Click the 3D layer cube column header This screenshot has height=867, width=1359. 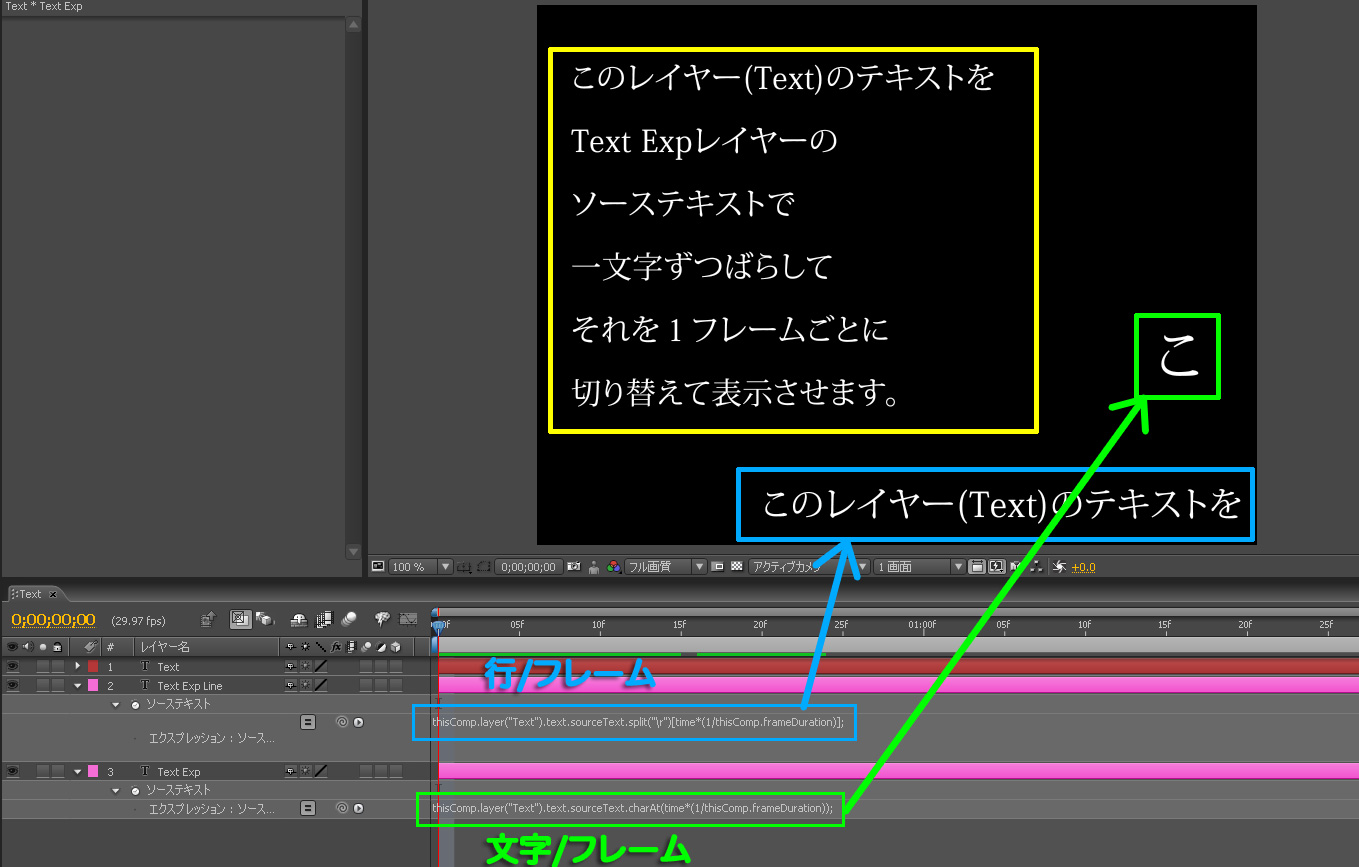coord(396,647)
